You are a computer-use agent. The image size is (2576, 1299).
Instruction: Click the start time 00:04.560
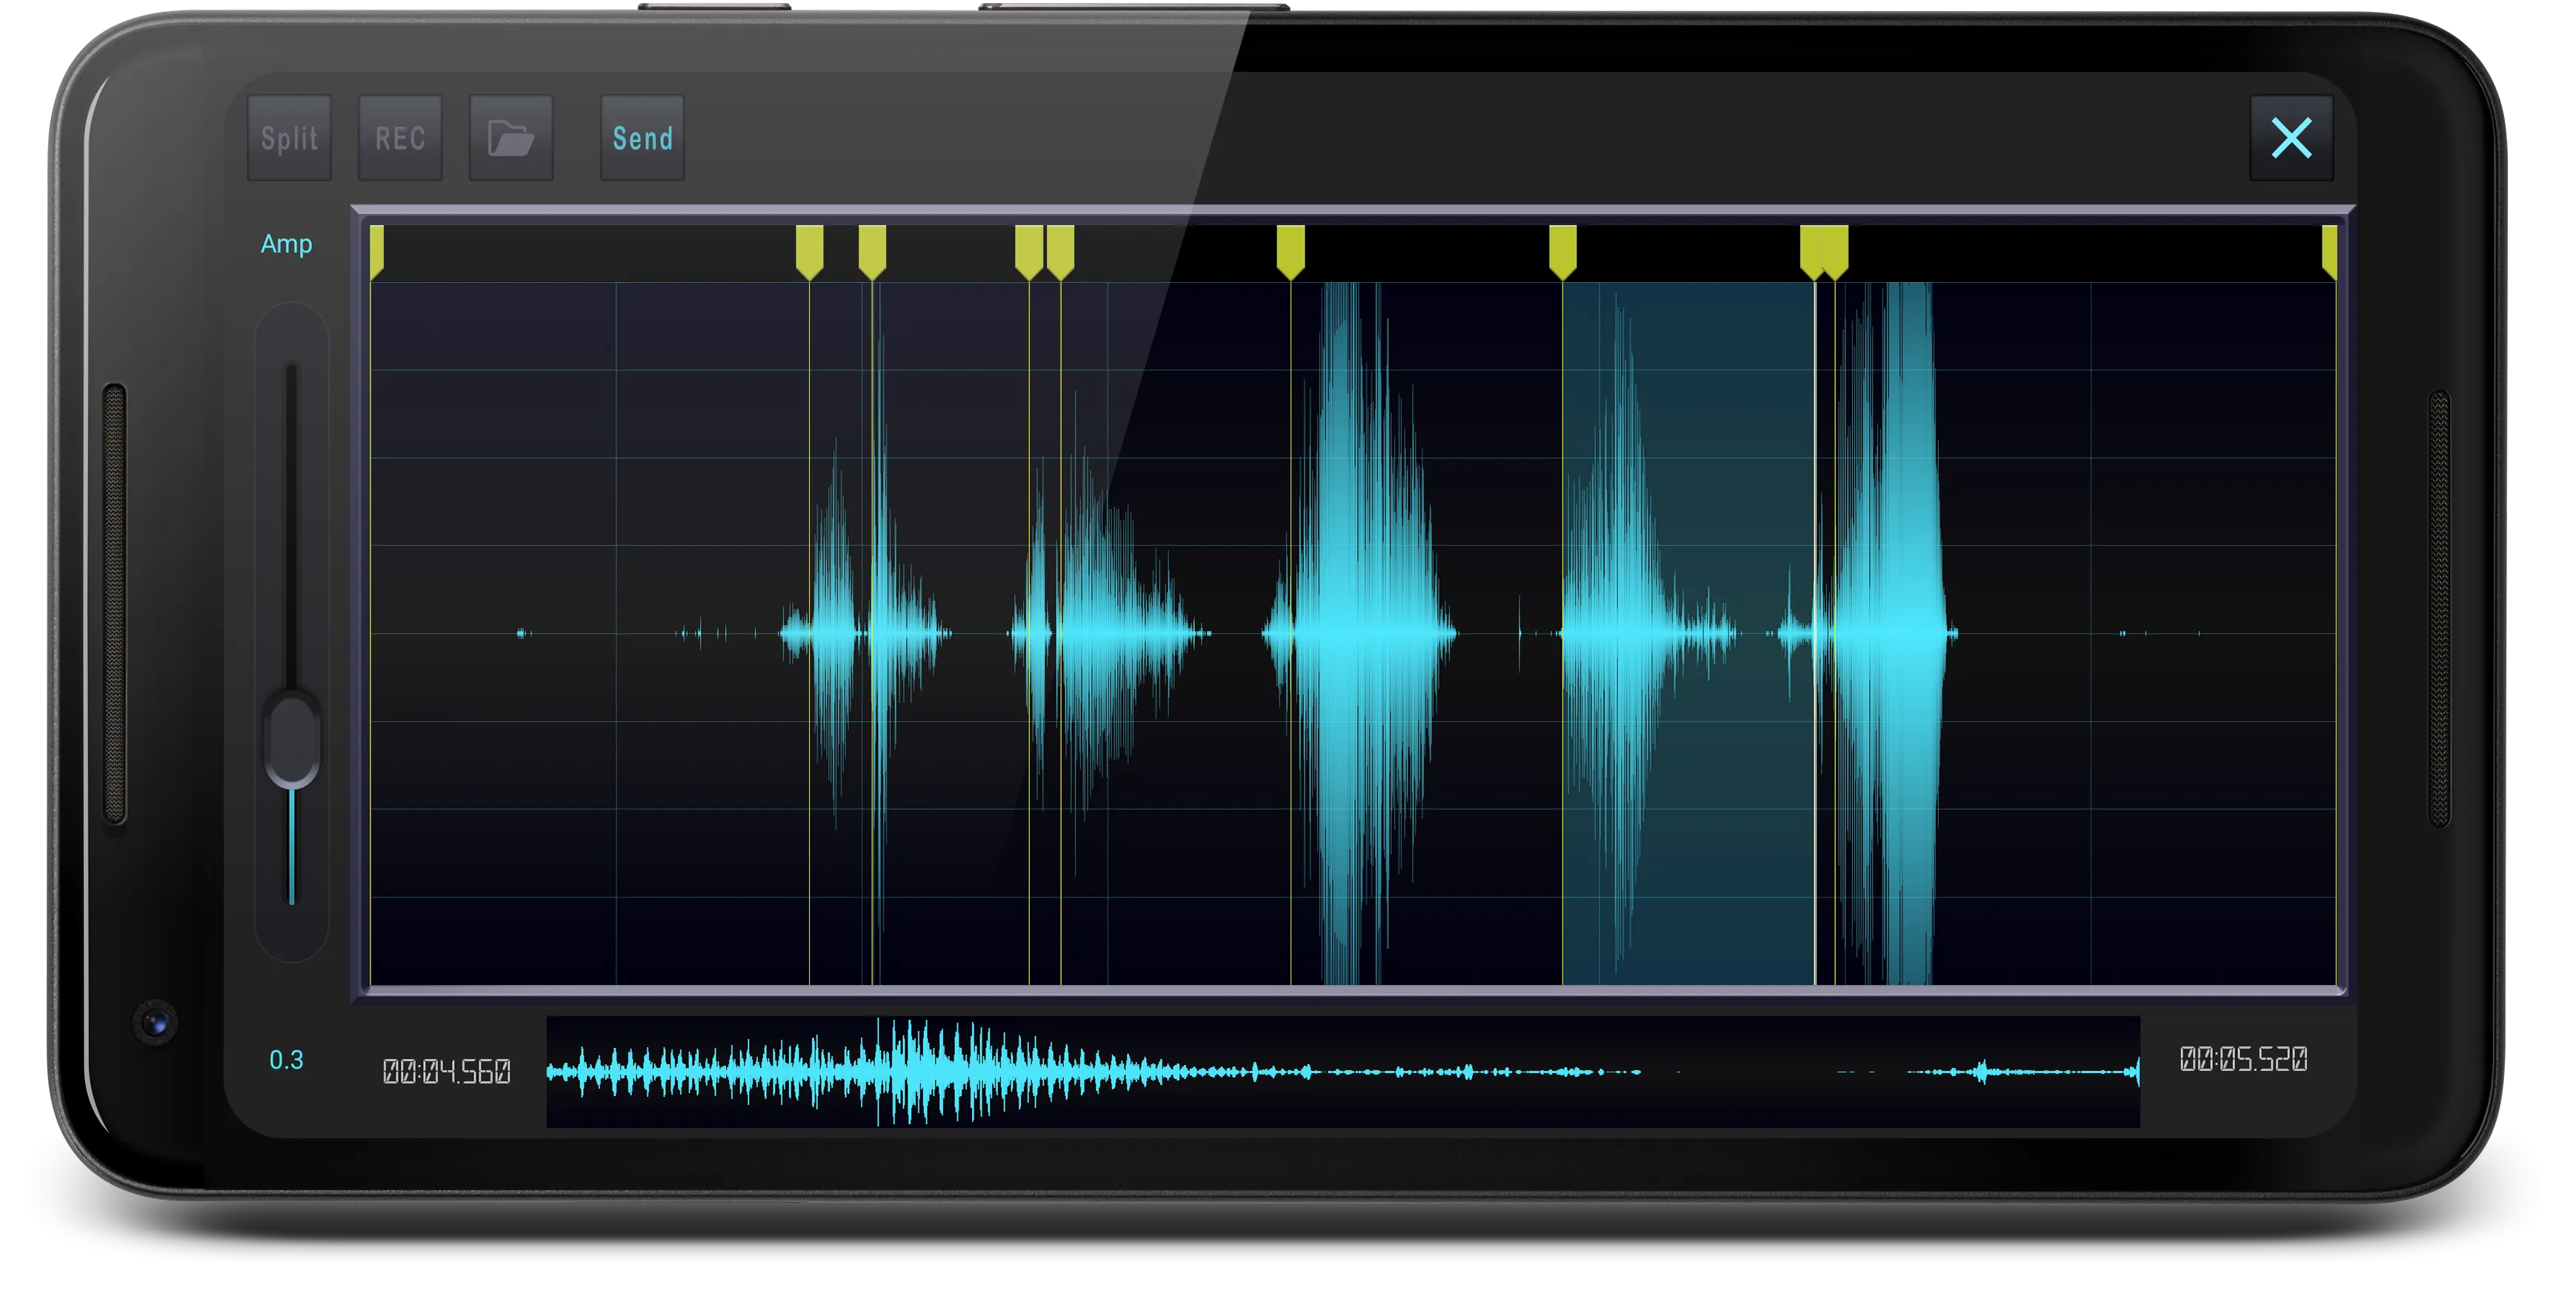447,1072
